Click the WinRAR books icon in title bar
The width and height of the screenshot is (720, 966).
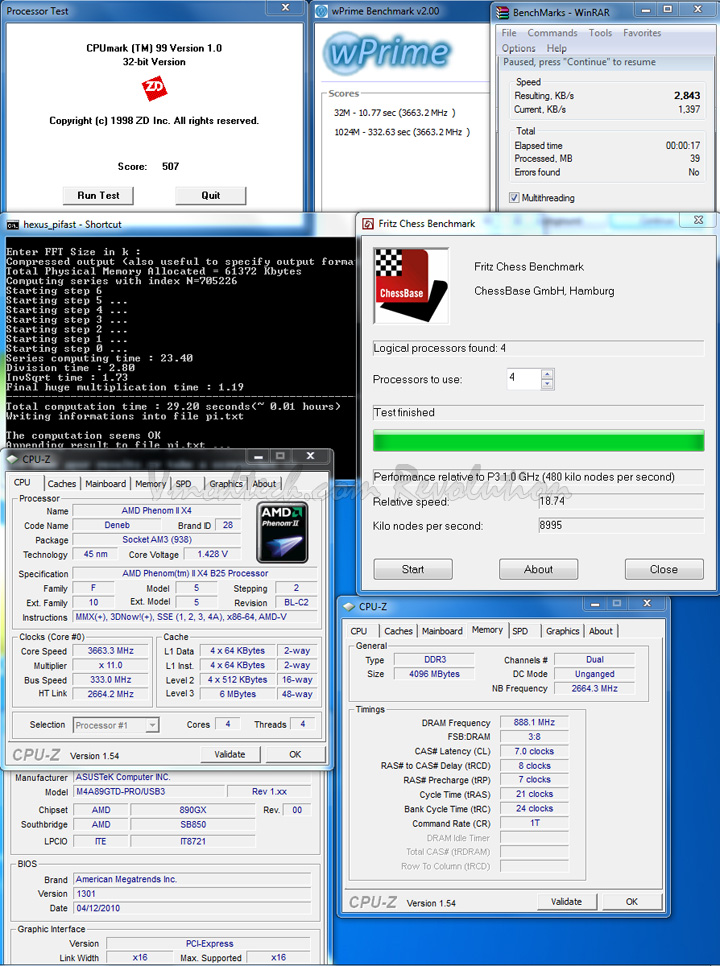pos(503,12)
